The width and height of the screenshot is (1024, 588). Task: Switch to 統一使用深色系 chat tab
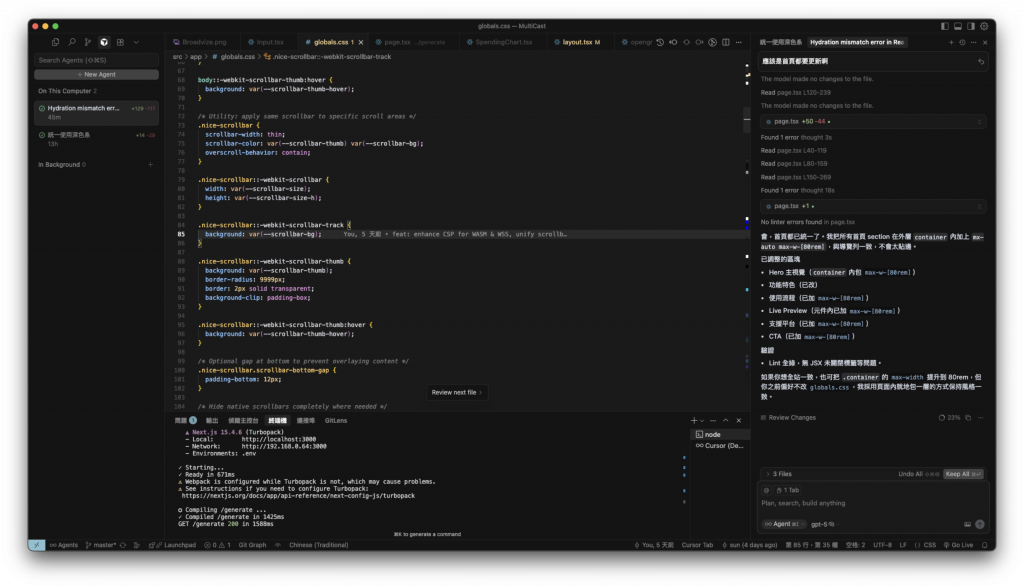[780, 42]
